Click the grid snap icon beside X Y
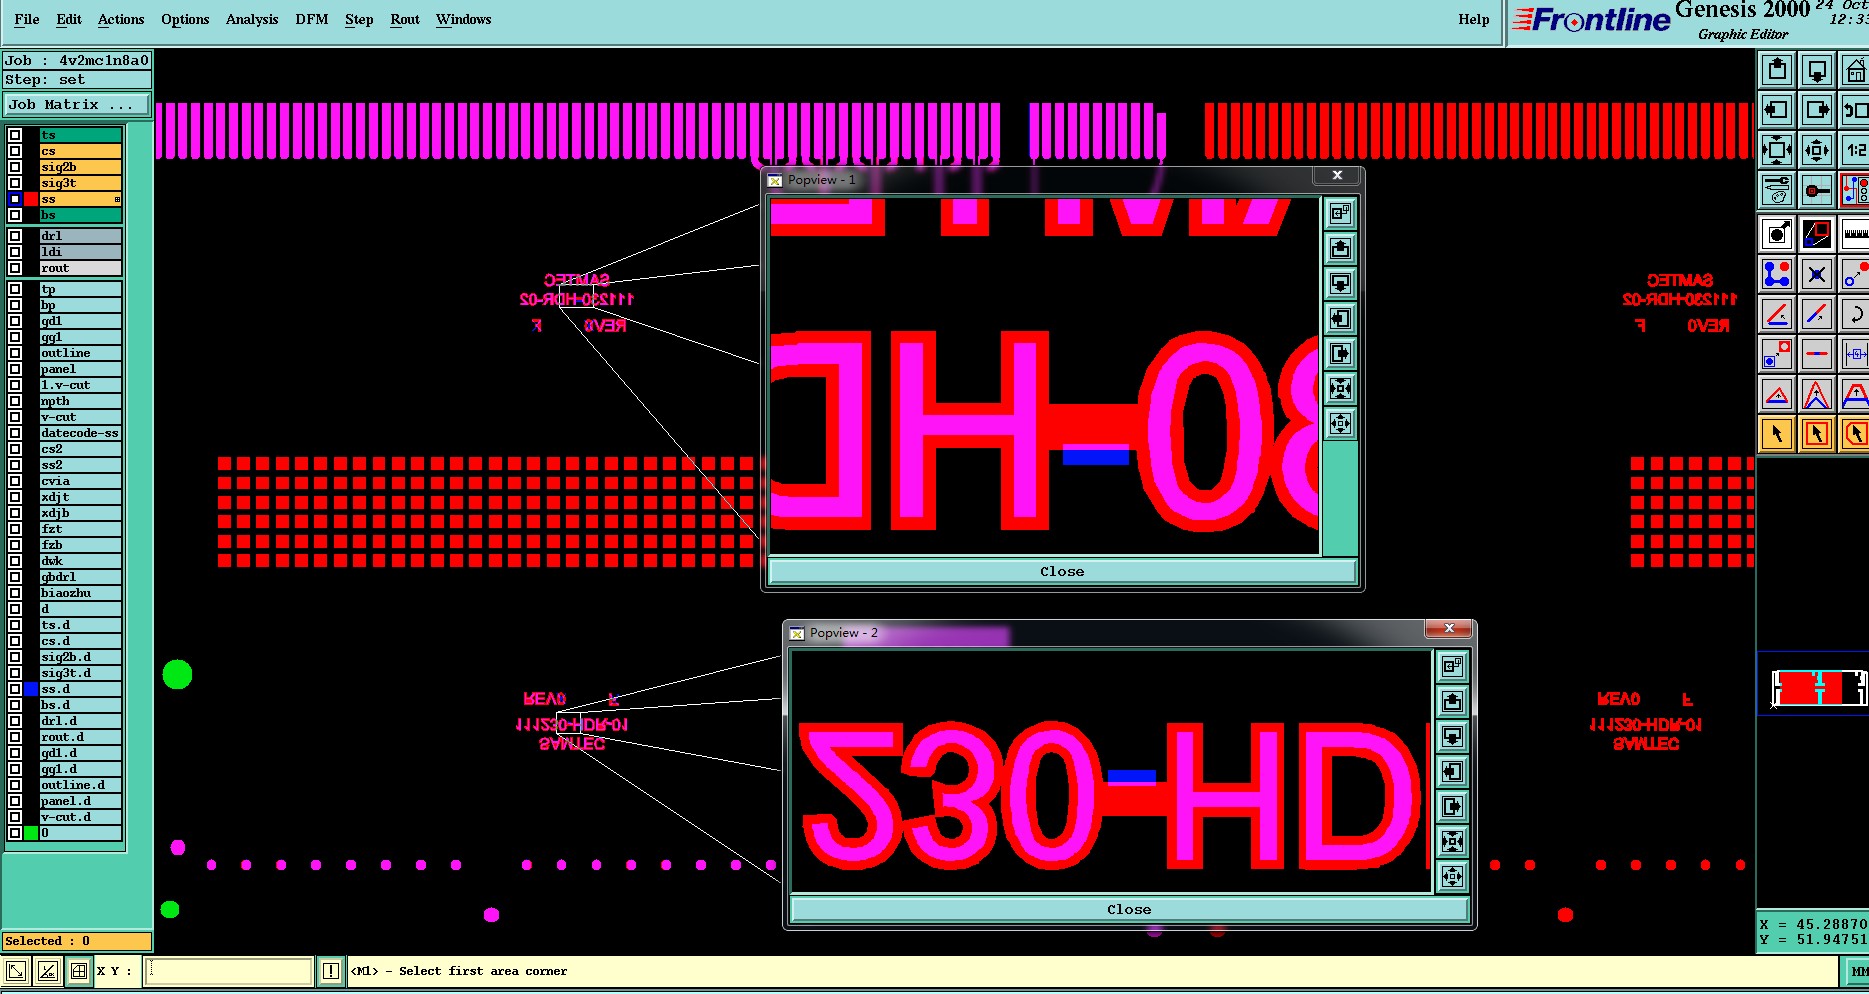Screen dimensions: 1869x994 click(78, 970)
